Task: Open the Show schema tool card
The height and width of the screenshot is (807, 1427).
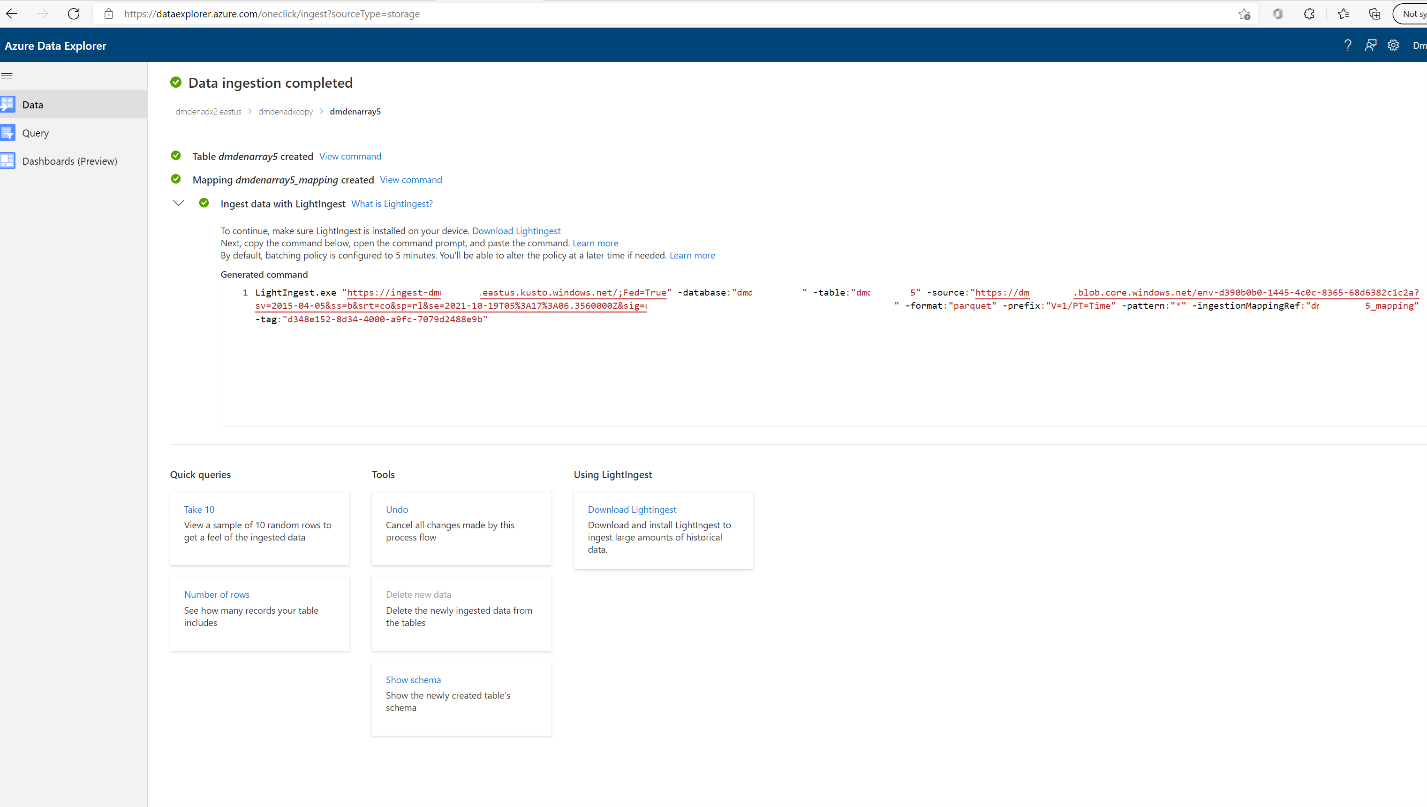Action: point(461,698)
